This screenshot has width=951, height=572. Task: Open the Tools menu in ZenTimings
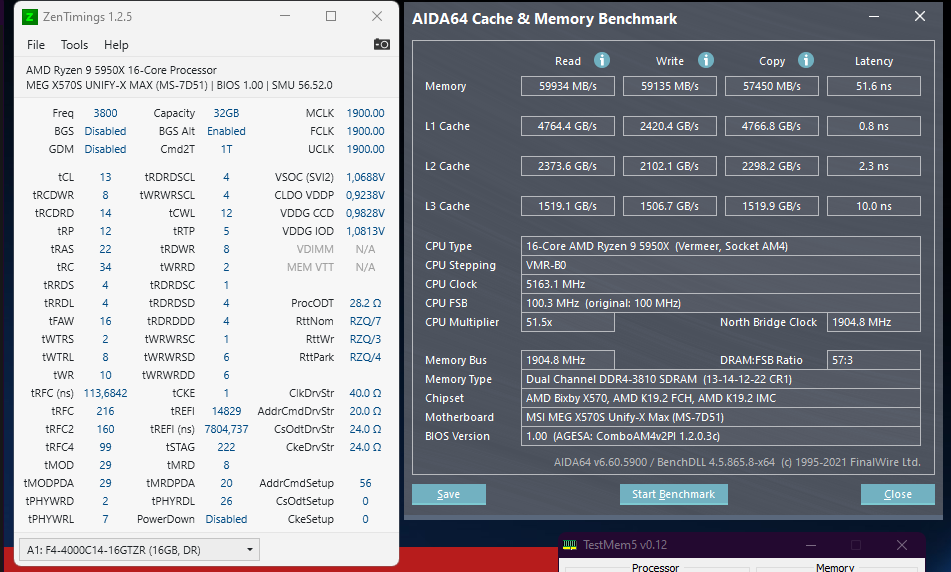[x=75, y=45]
